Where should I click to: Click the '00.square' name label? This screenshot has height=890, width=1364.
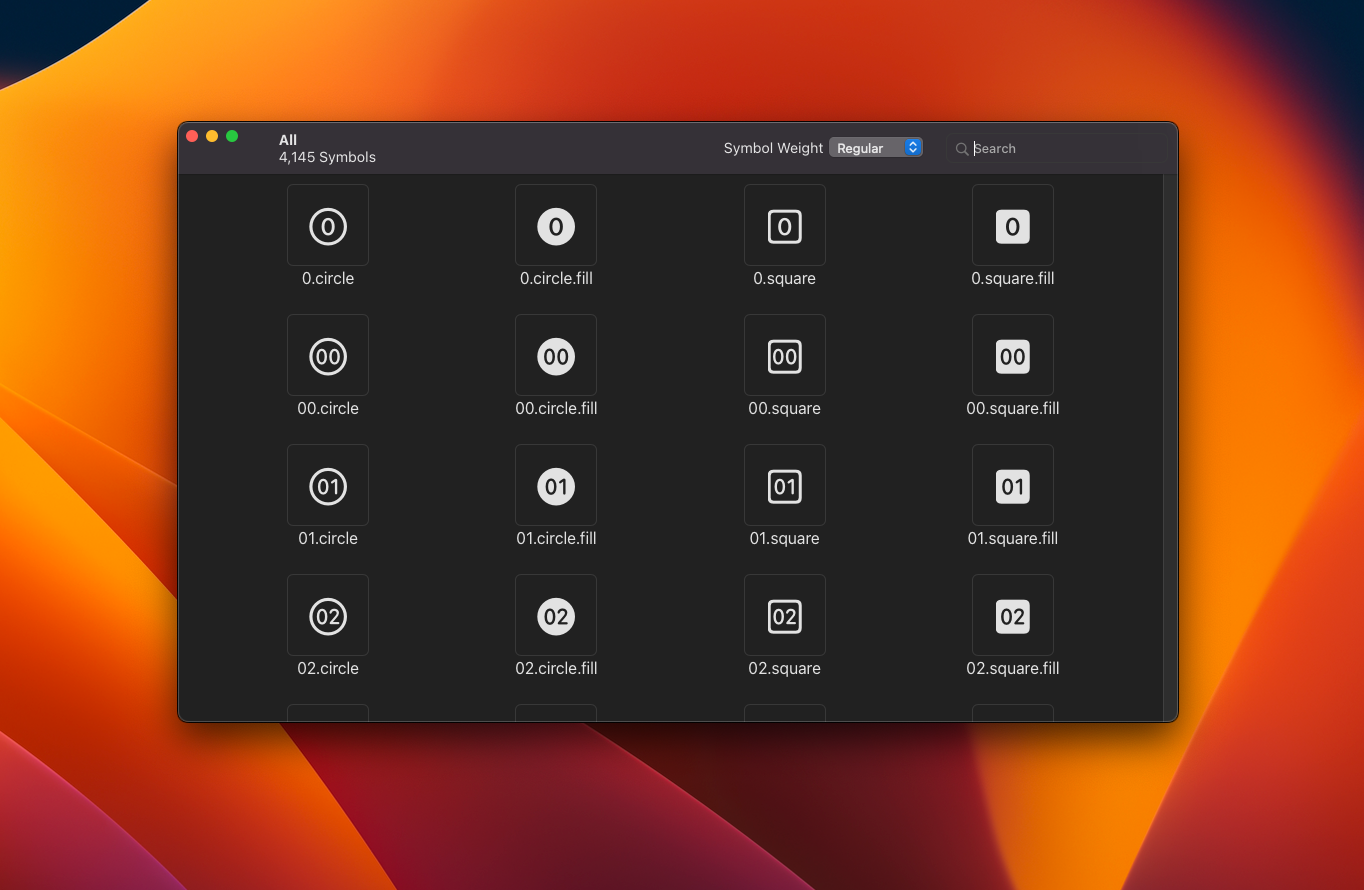tap(785, 409)
